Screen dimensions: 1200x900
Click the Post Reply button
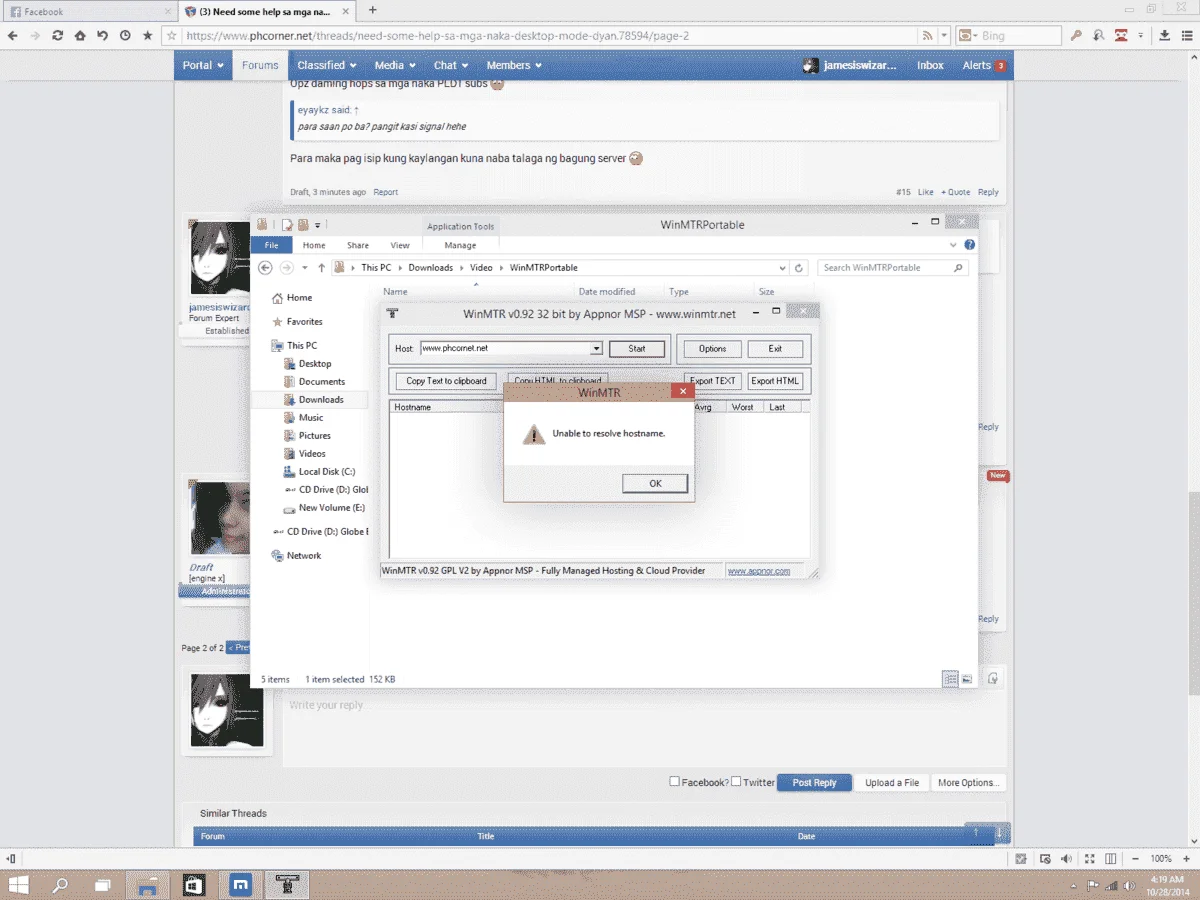(x=814, y=783)
